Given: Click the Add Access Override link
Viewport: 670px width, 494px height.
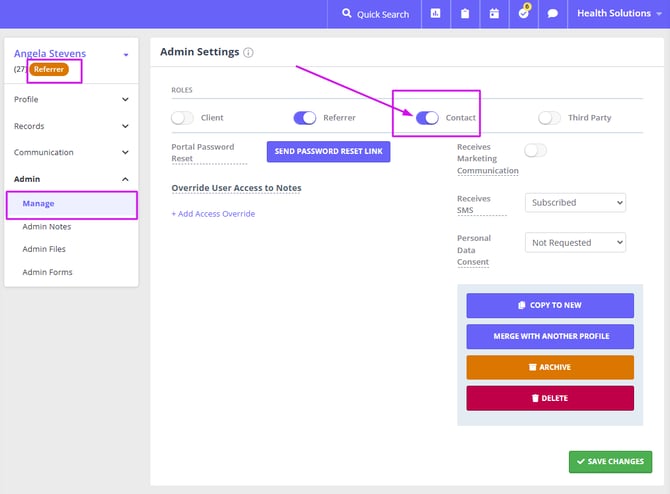Looking at the screenshot, I should (x=213, y=213).
